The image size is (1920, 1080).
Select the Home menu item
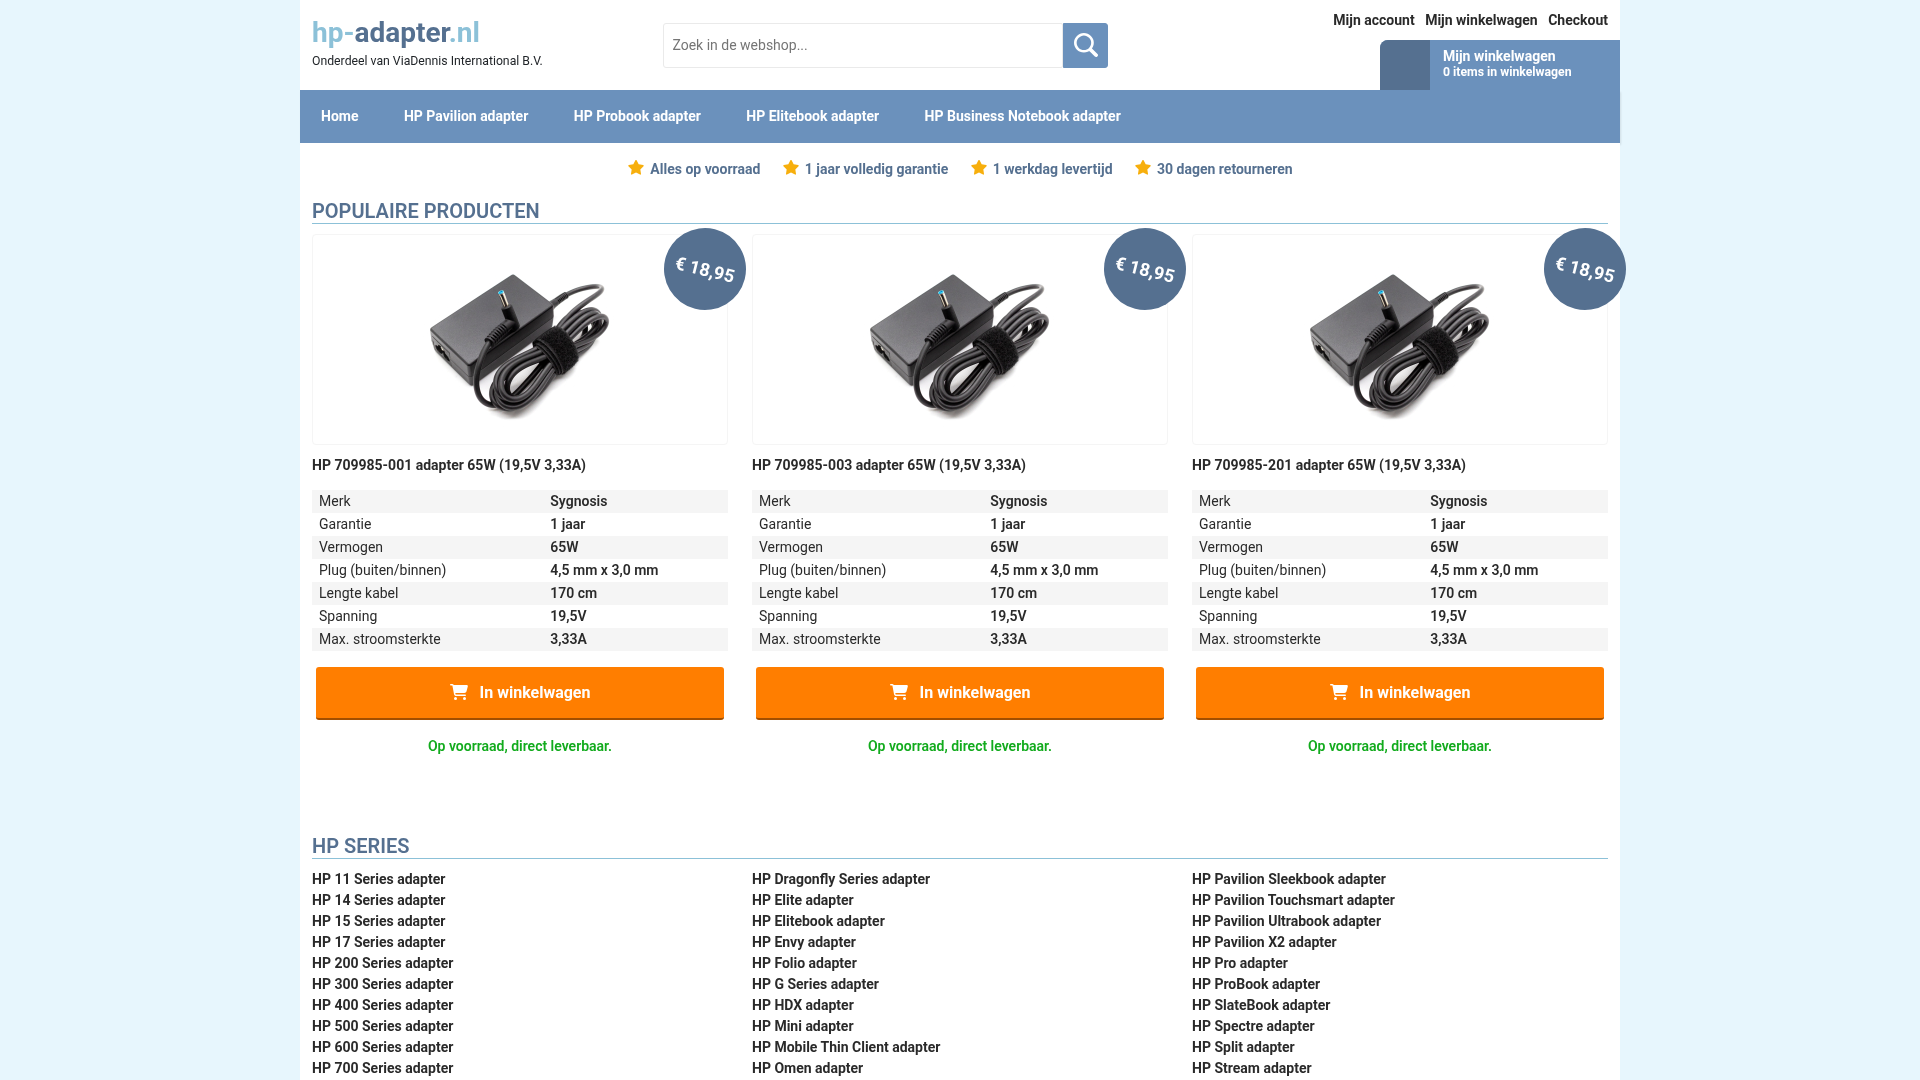click(x=340, y=116)
